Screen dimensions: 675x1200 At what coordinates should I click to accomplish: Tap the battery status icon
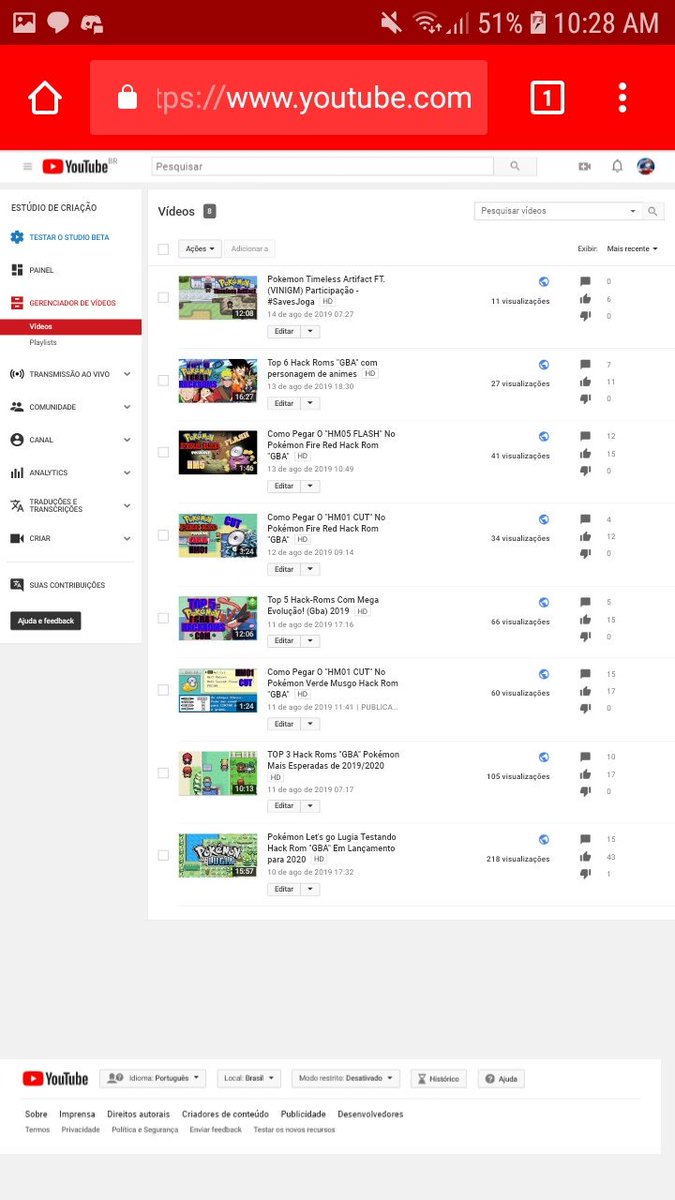pos(537,22)
